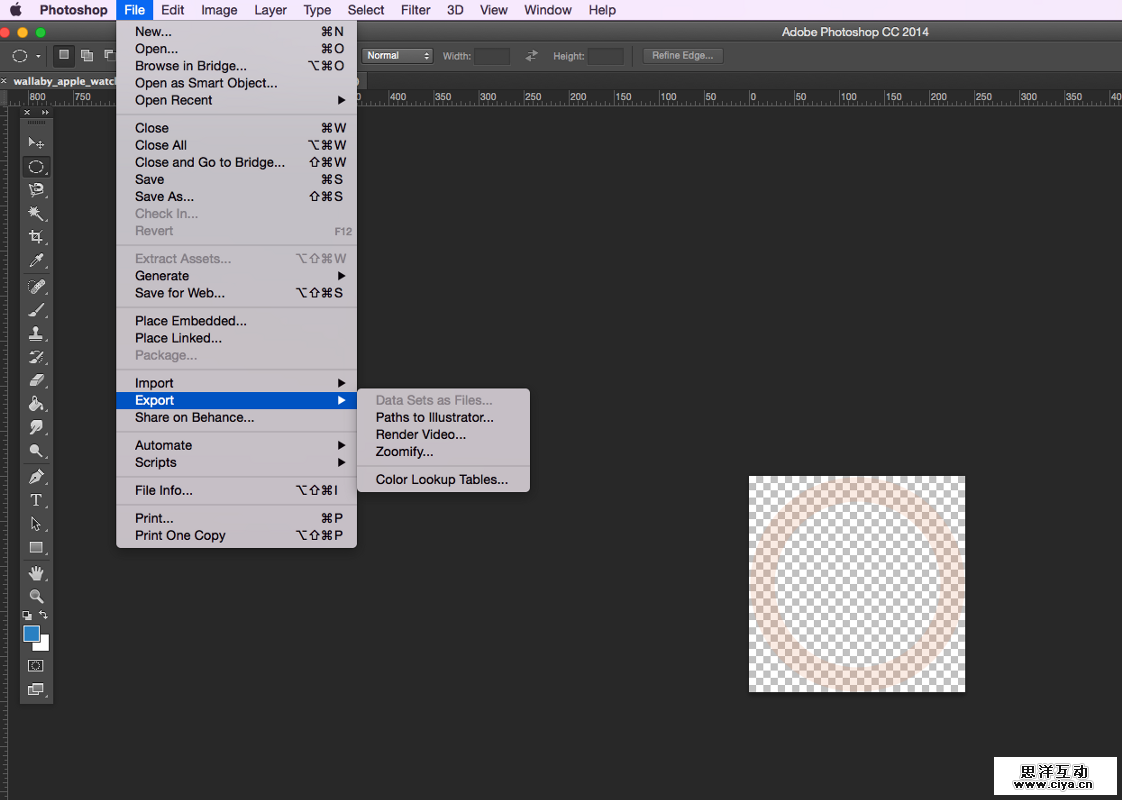Select the Hand tool

(36, 573)
